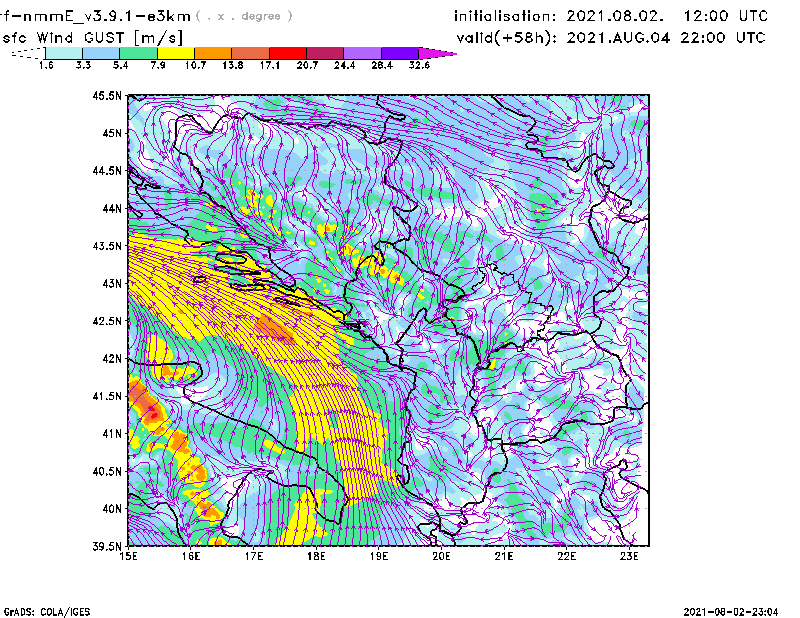
Task: Click the legend value '10.7'
Action: pyautogui.click(x=195, y=65)
